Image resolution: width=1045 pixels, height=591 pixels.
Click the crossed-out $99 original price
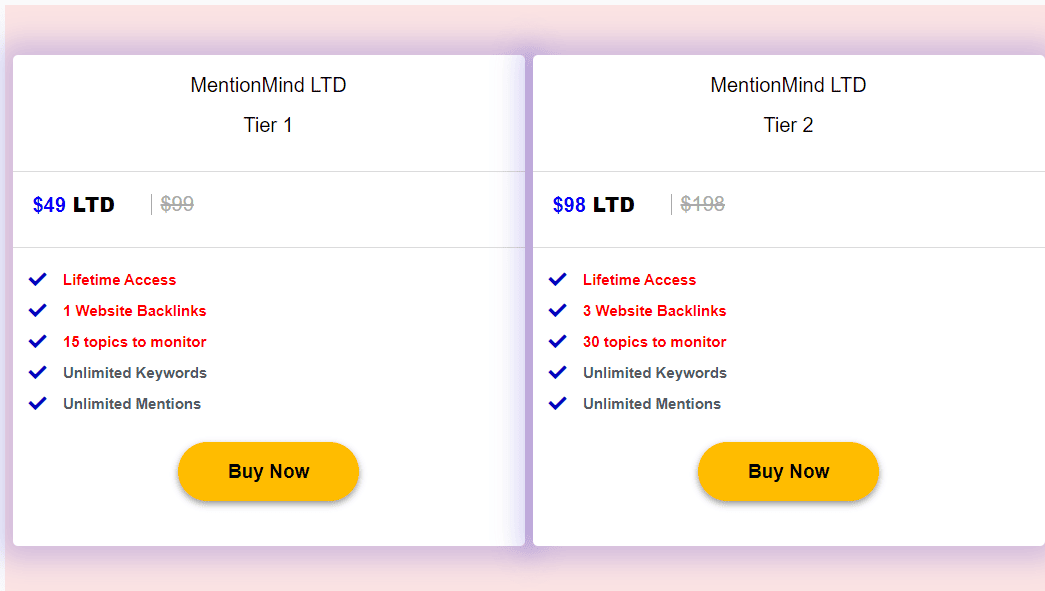click(176, 204)
